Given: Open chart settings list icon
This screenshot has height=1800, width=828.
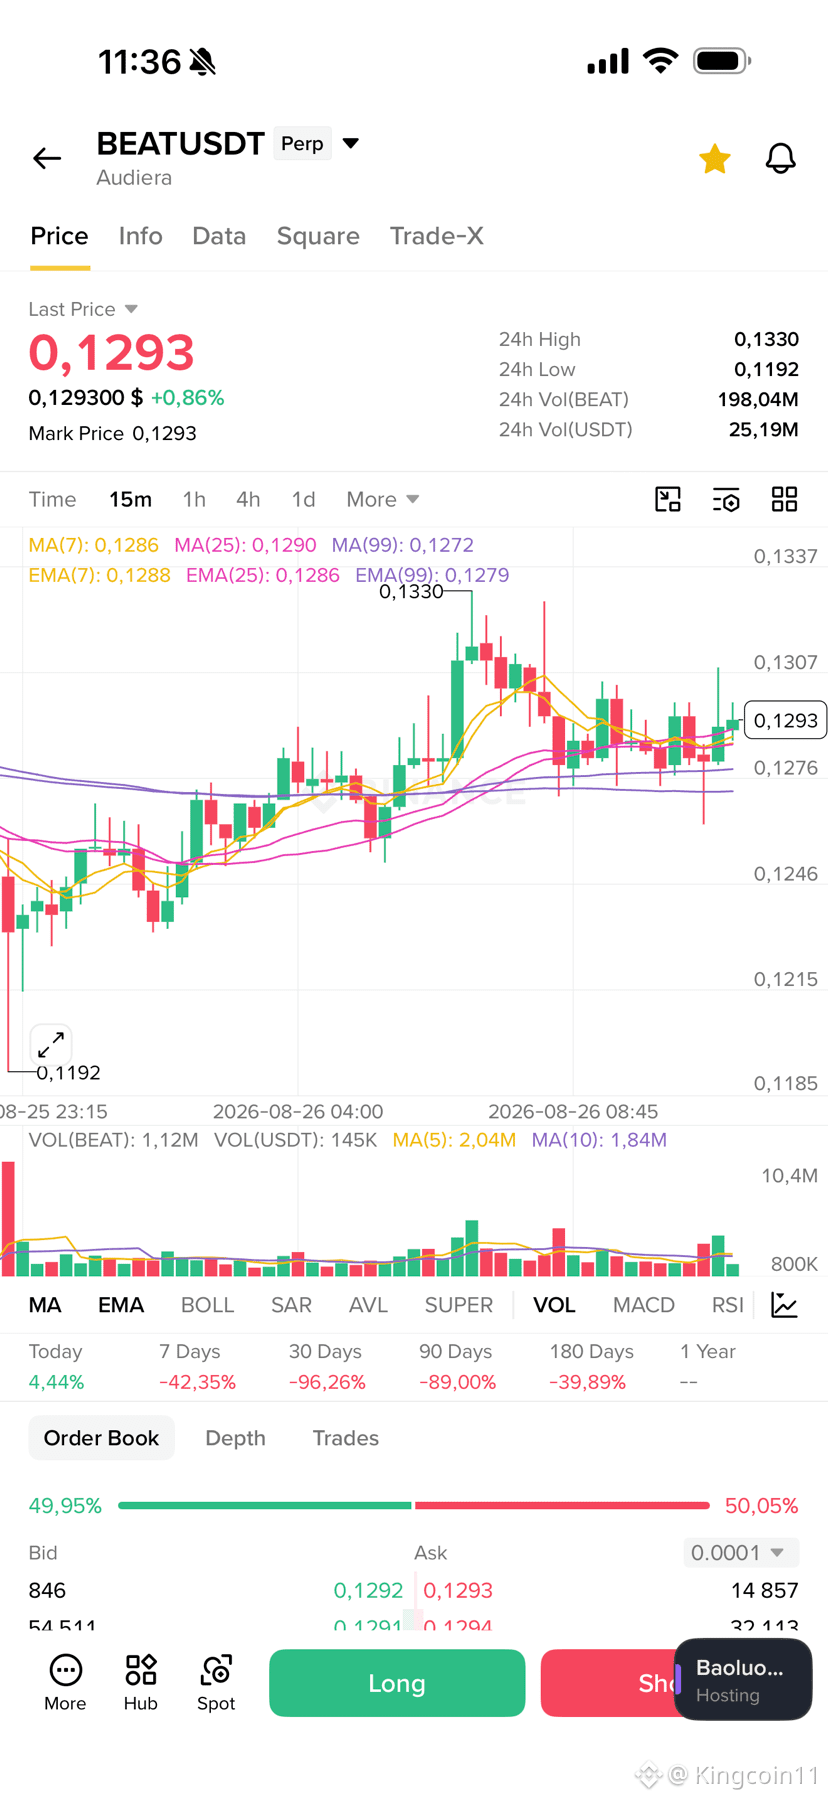Looking at the screenshot, I should pyautogui.click(x=726, y=499).
